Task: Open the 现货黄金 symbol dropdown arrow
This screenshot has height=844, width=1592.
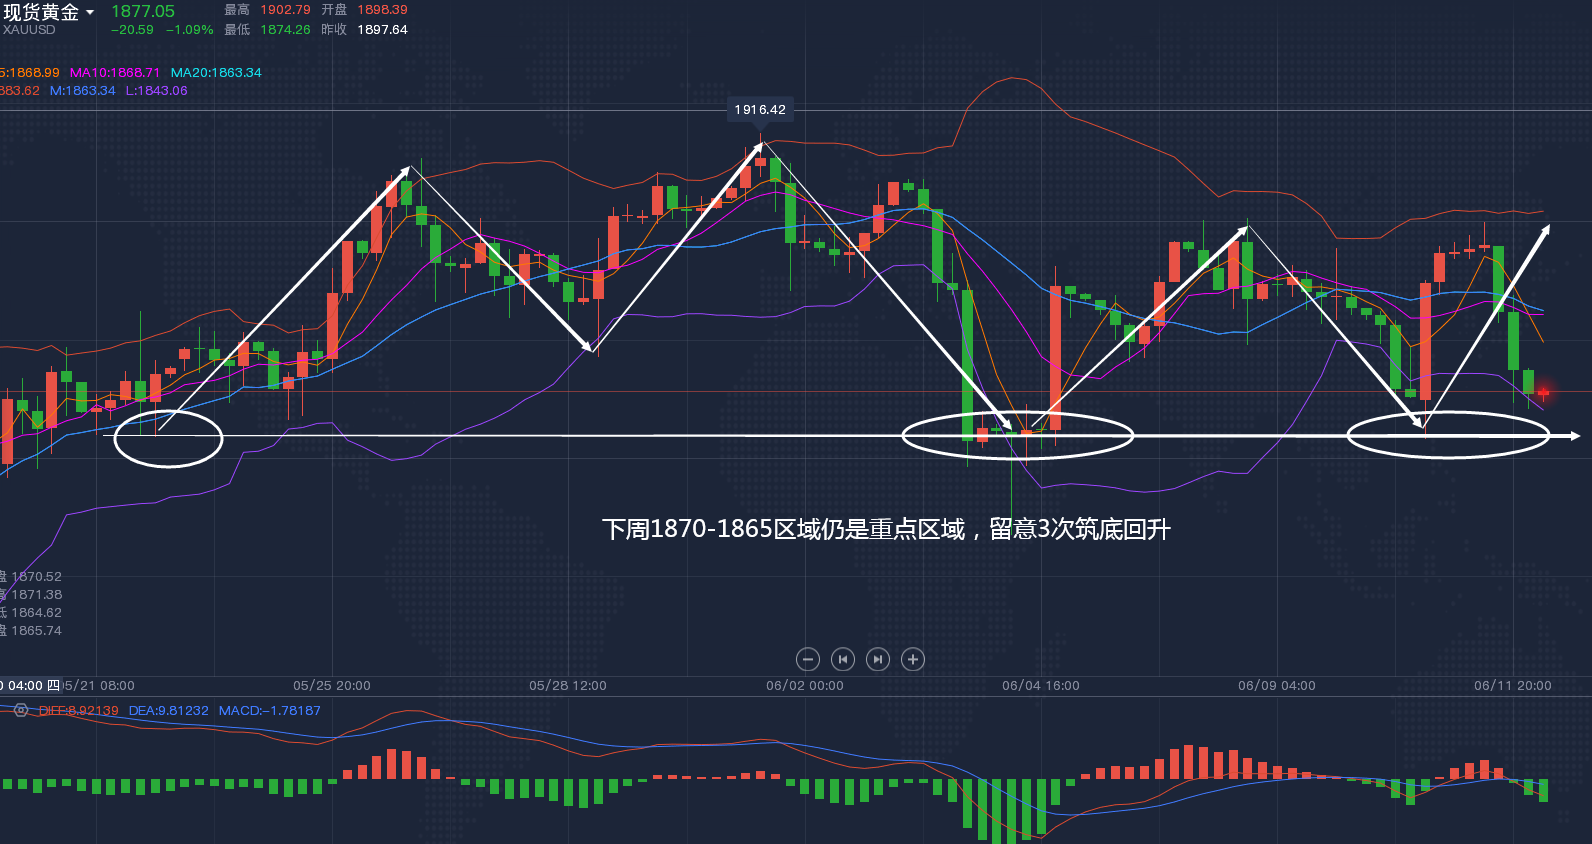Action: [x=90, y=13]
